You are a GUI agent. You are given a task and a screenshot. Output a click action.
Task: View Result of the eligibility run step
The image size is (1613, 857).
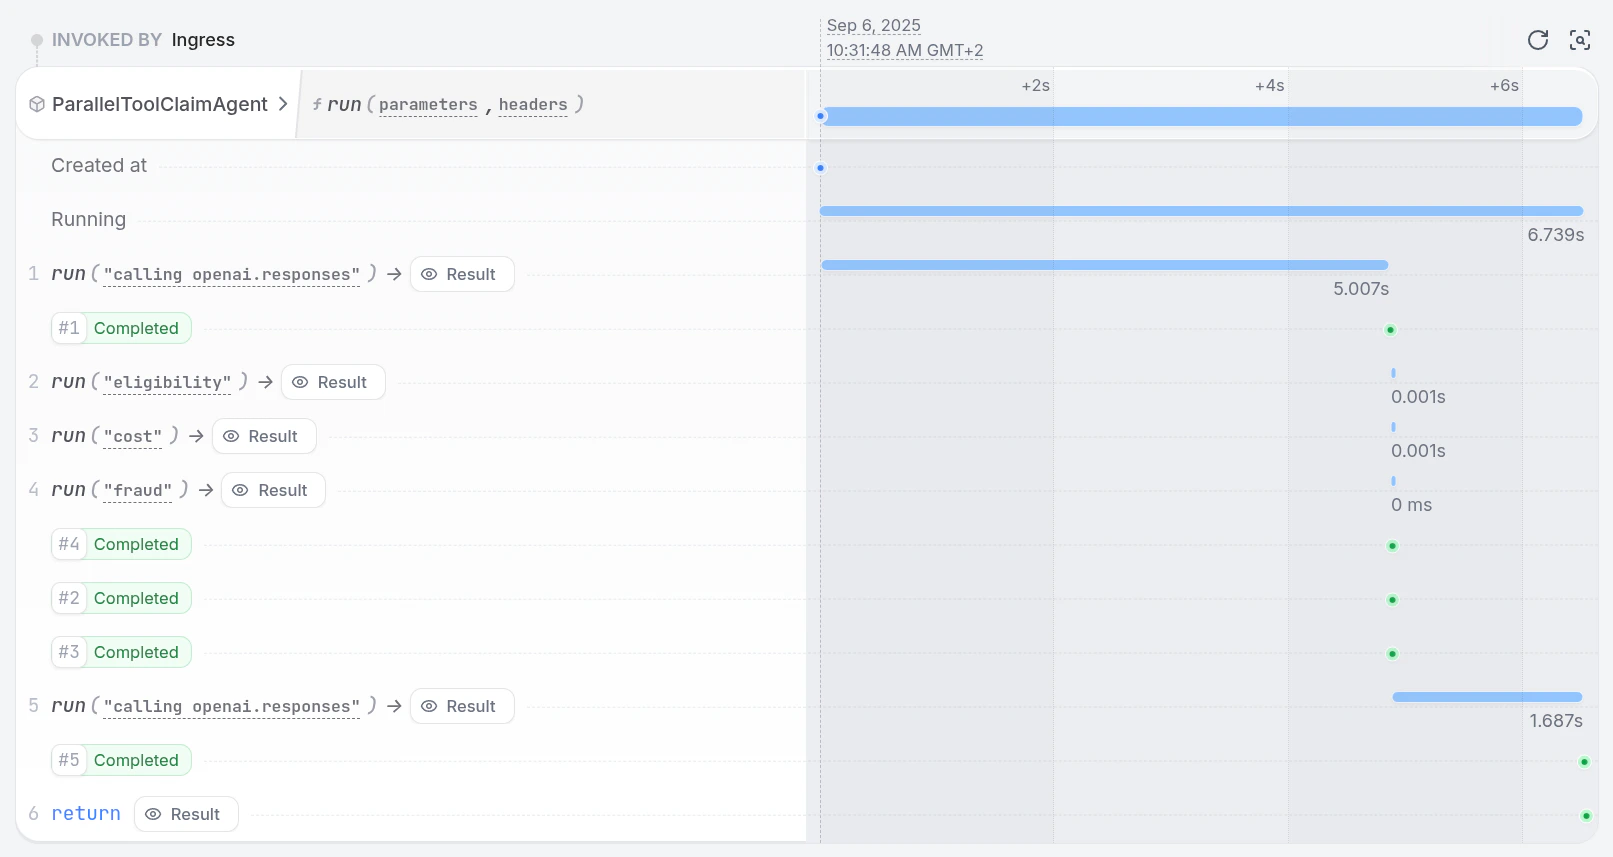(x=333, y=382)
